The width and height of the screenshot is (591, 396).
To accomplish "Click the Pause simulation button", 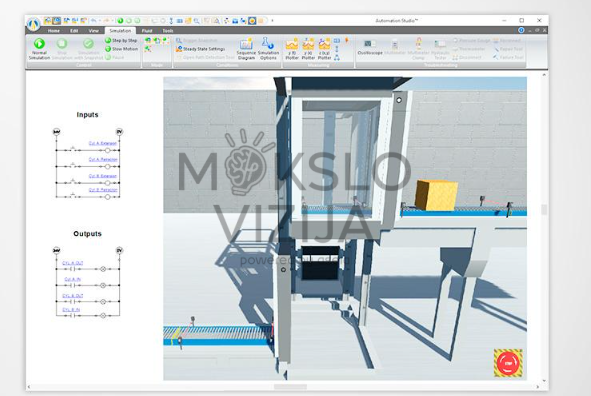I will click(x=115, y=57).
